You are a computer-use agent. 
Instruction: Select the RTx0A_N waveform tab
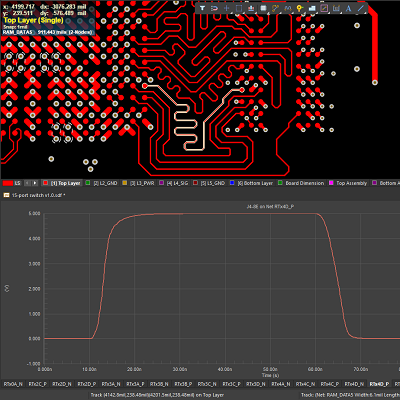click(x=13, y=384)
